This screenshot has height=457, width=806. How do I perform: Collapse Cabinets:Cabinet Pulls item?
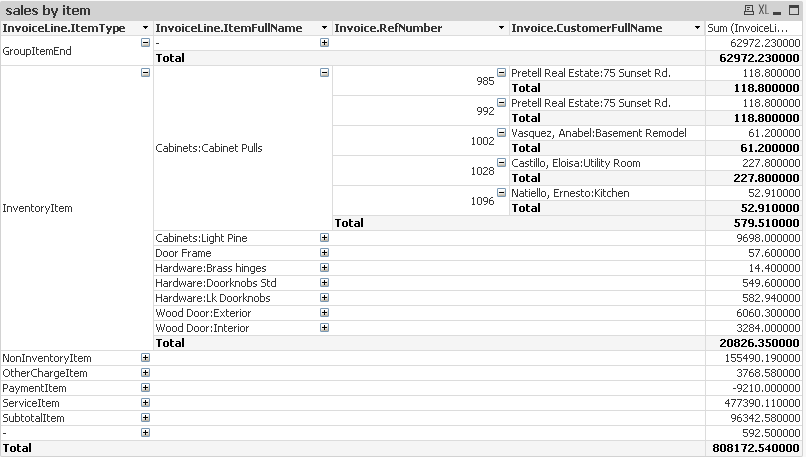coord(324,72)
